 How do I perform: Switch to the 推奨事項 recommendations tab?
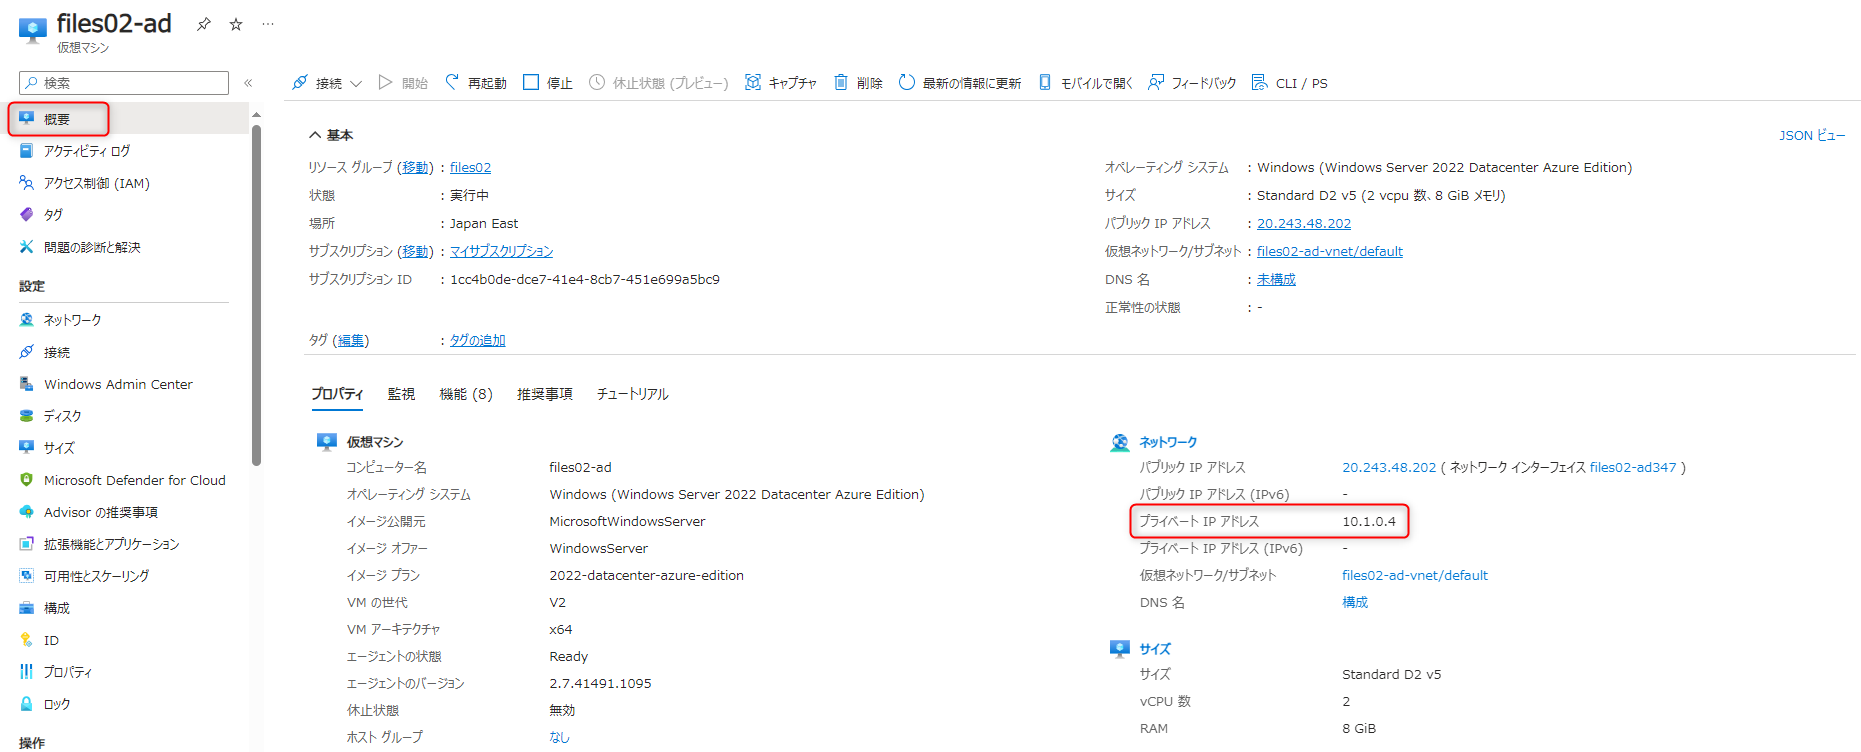tap(544, 394)
